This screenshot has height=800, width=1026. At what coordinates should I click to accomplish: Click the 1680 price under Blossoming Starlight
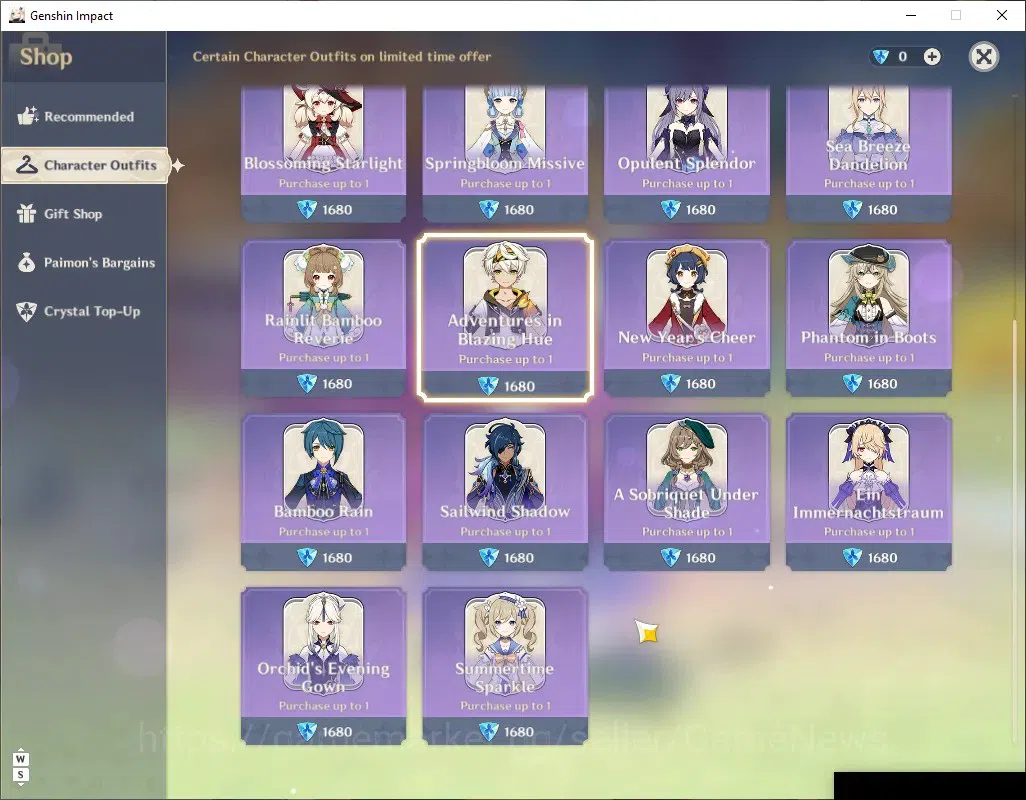click(x=337, y=210)
